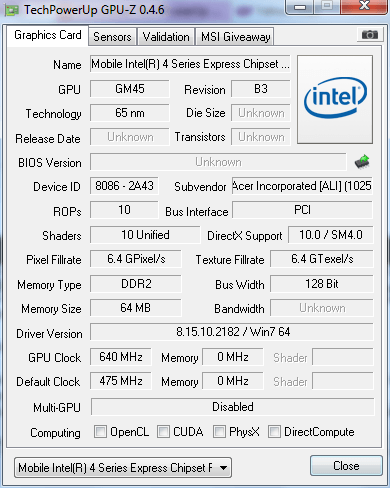Click the Subvendor Acer Incorporated field
Viewport: 390px width, 488px height.
pyautogui.click(x=302, y=186)
